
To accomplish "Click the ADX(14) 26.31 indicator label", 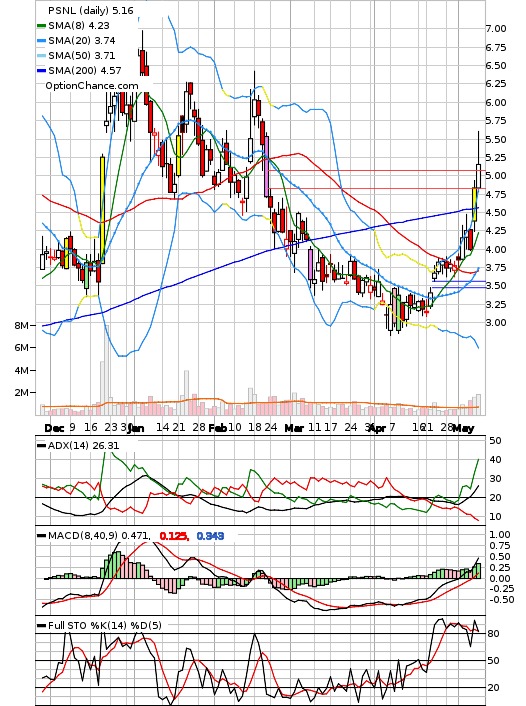I will [x=83, y=445].
